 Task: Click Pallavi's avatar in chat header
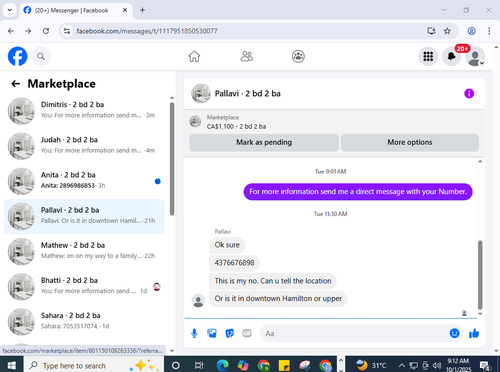pos(201,93)
